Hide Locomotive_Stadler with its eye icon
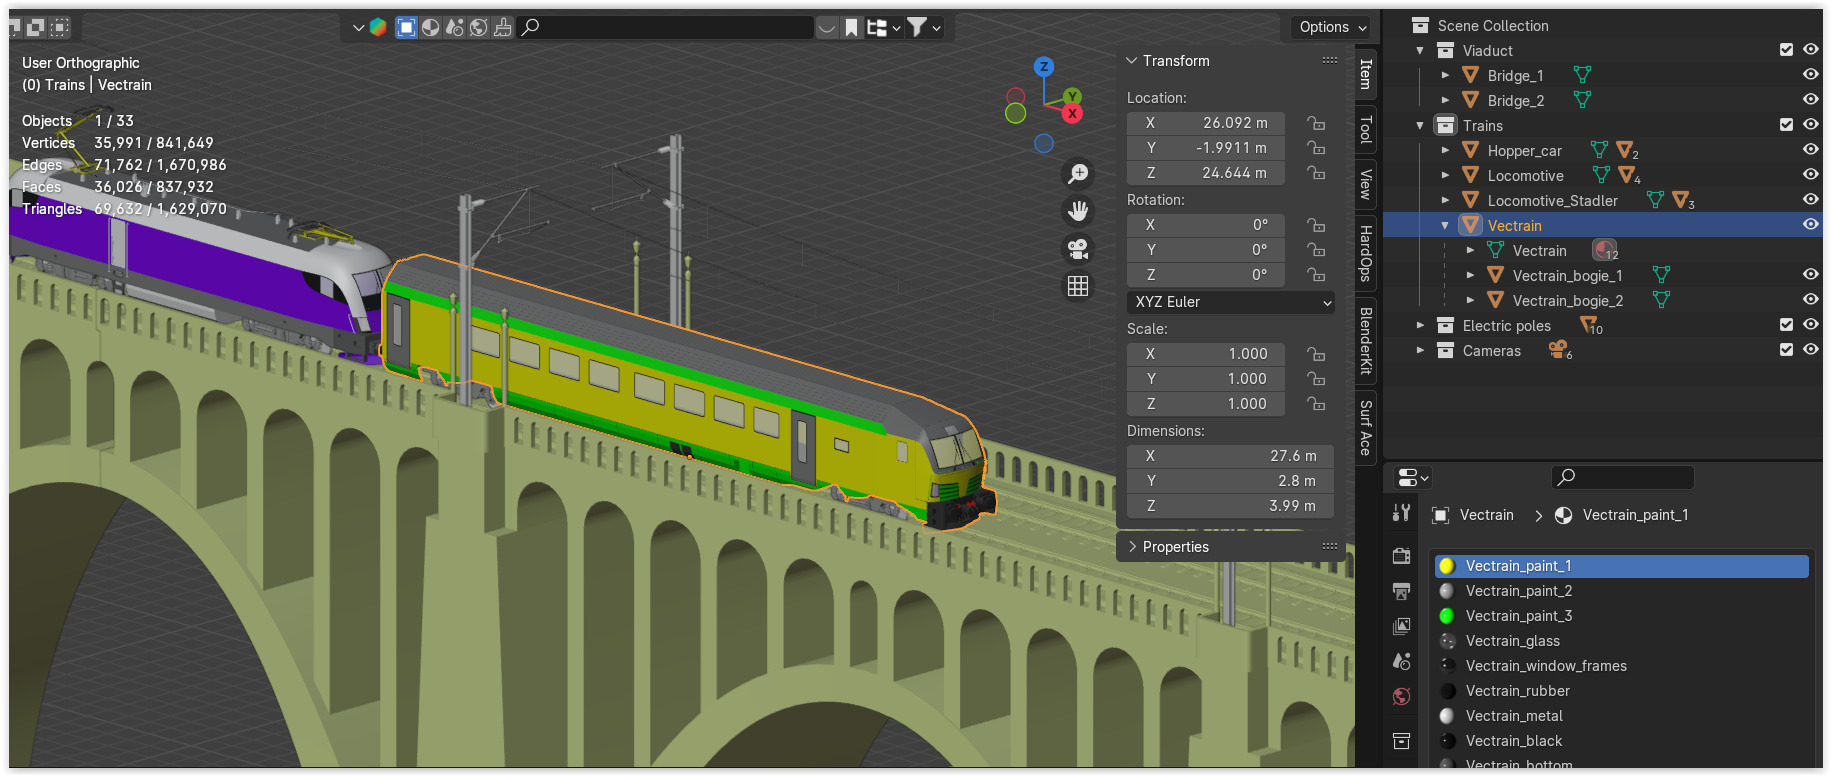Image resolution: width=1831 pixels, height=776 pixels. 1810,199
